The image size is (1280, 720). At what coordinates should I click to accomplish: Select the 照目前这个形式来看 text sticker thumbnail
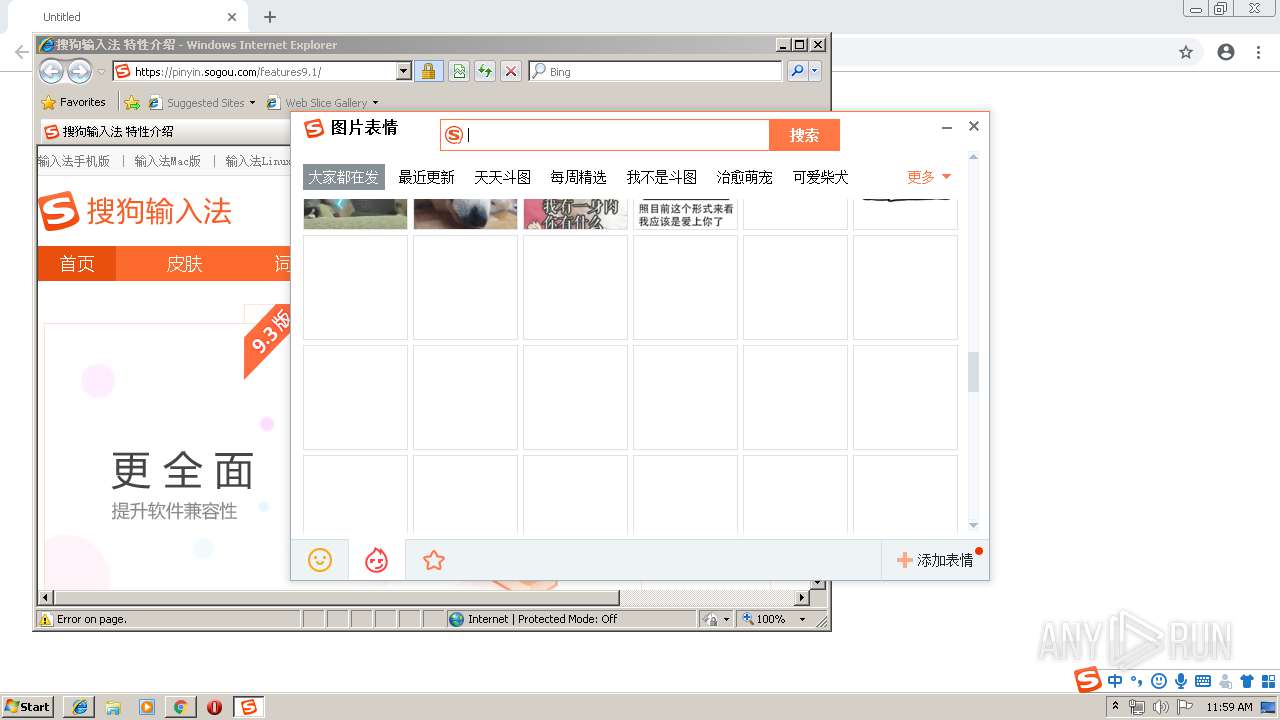(686, 214)
